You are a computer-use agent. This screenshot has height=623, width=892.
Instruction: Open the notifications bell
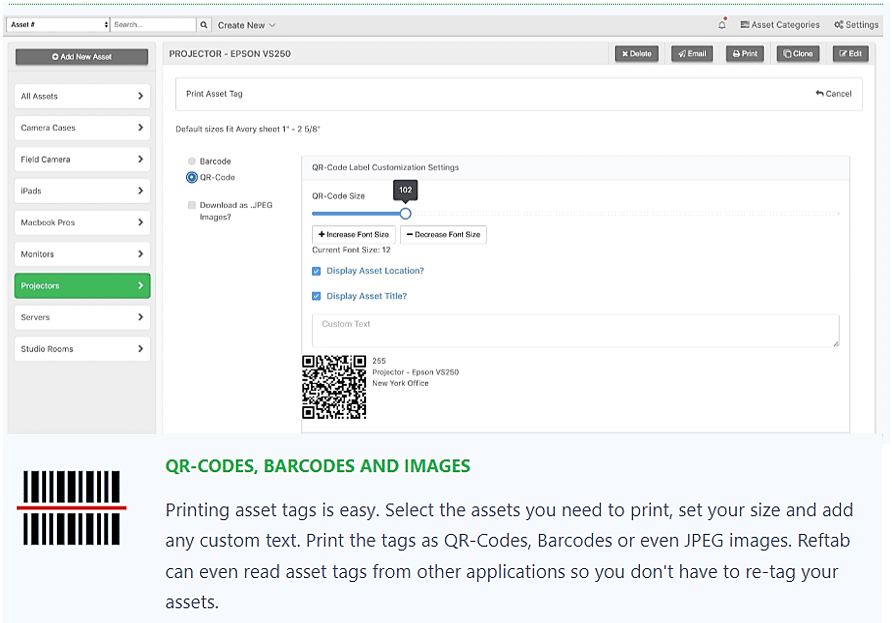click(722, 25)
